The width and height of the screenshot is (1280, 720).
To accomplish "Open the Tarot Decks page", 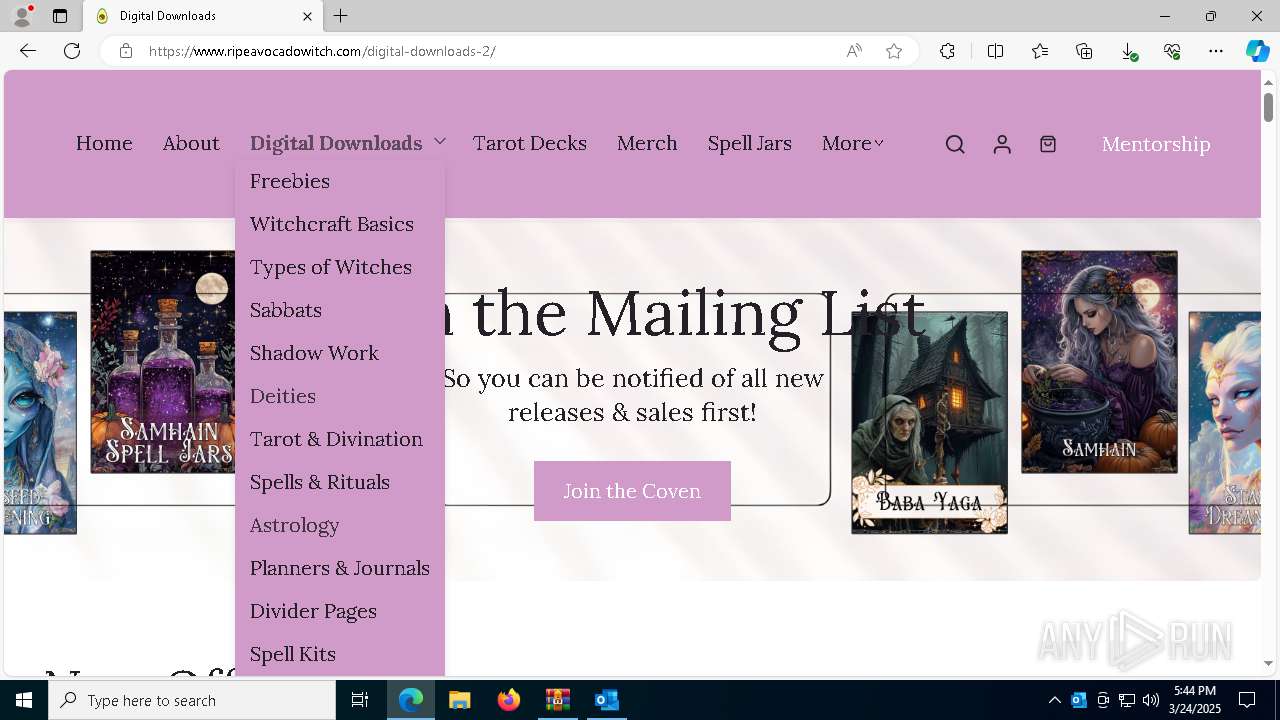I will 530,143.
